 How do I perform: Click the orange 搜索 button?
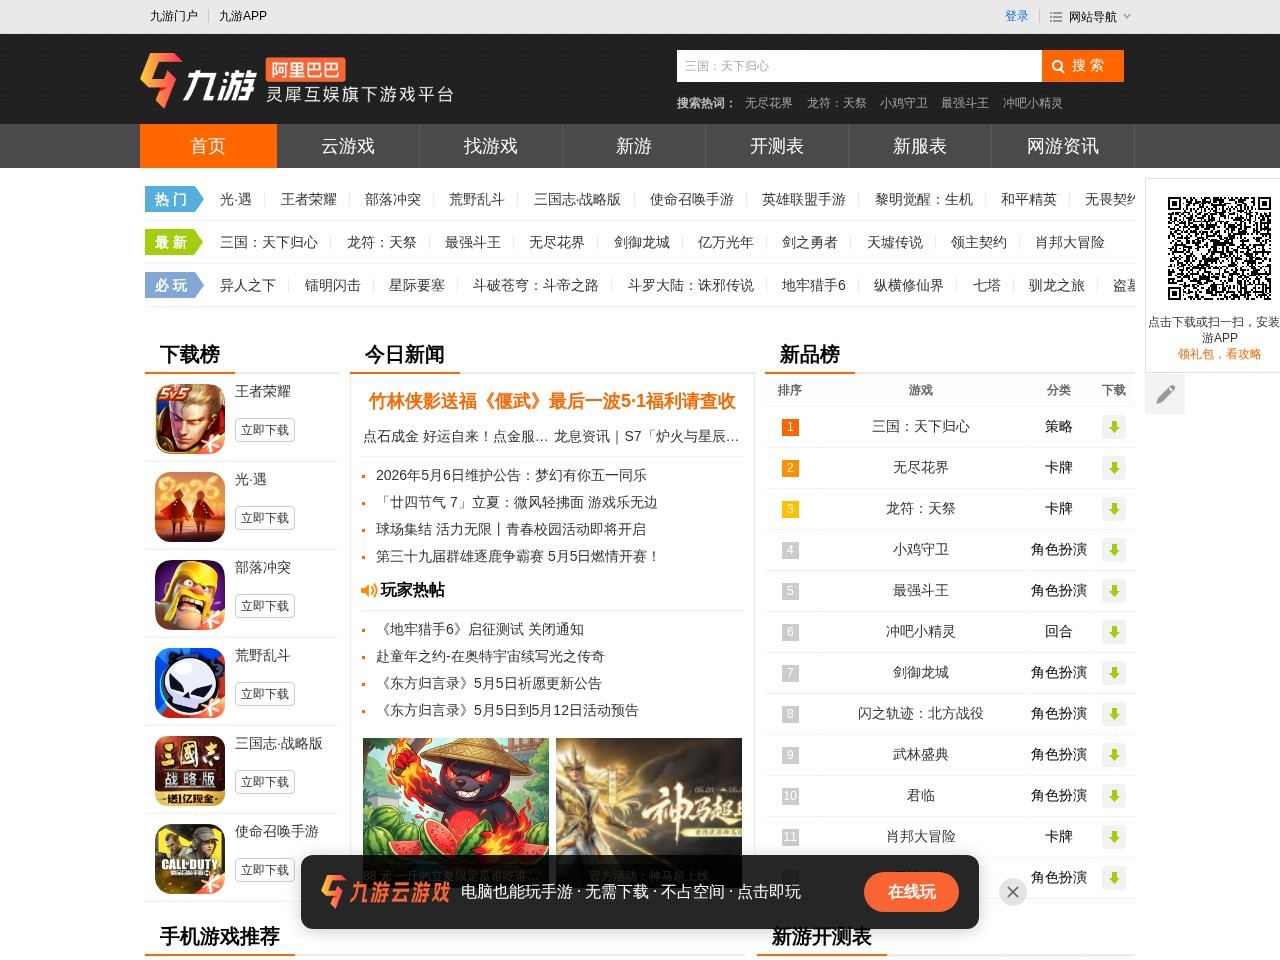point(1083,66)
